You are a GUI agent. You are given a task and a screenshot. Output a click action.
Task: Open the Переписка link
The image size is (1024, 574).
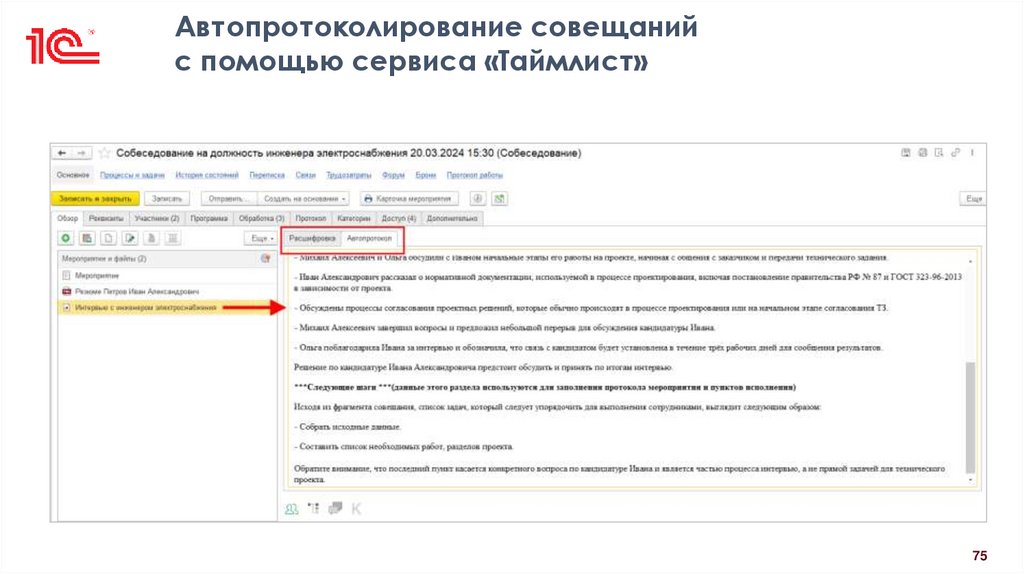pyautogui.click(x=267, y=175)
